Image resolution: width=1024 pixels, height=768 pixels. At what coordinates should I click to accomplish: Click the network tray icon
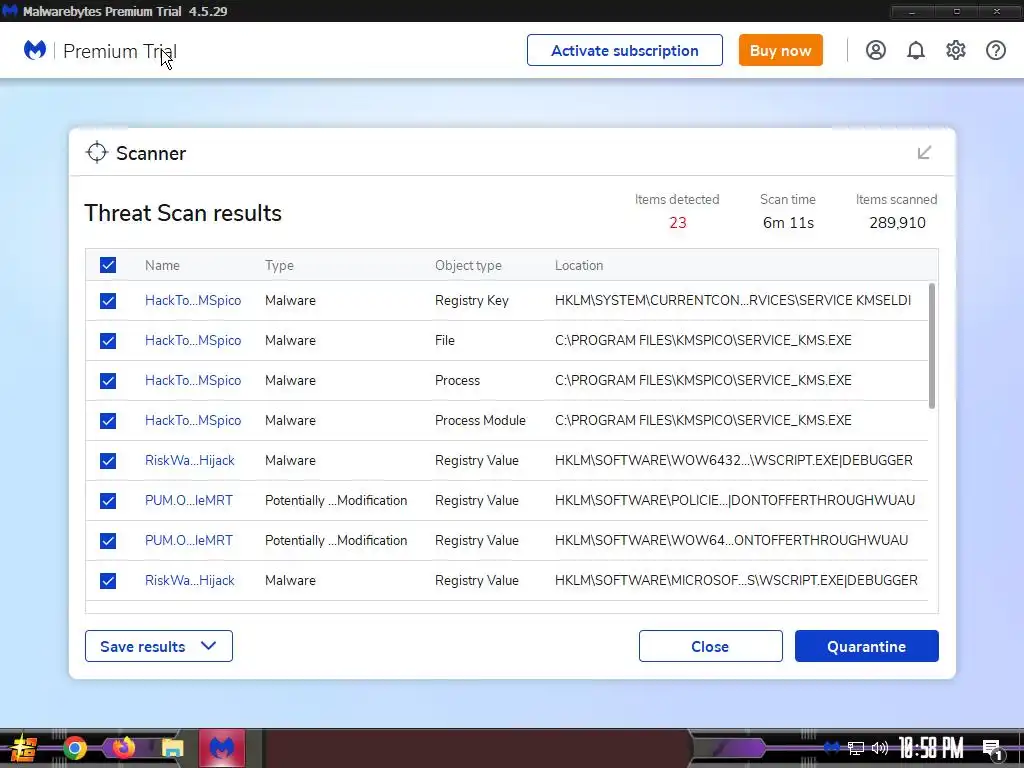tap(856, 748)
